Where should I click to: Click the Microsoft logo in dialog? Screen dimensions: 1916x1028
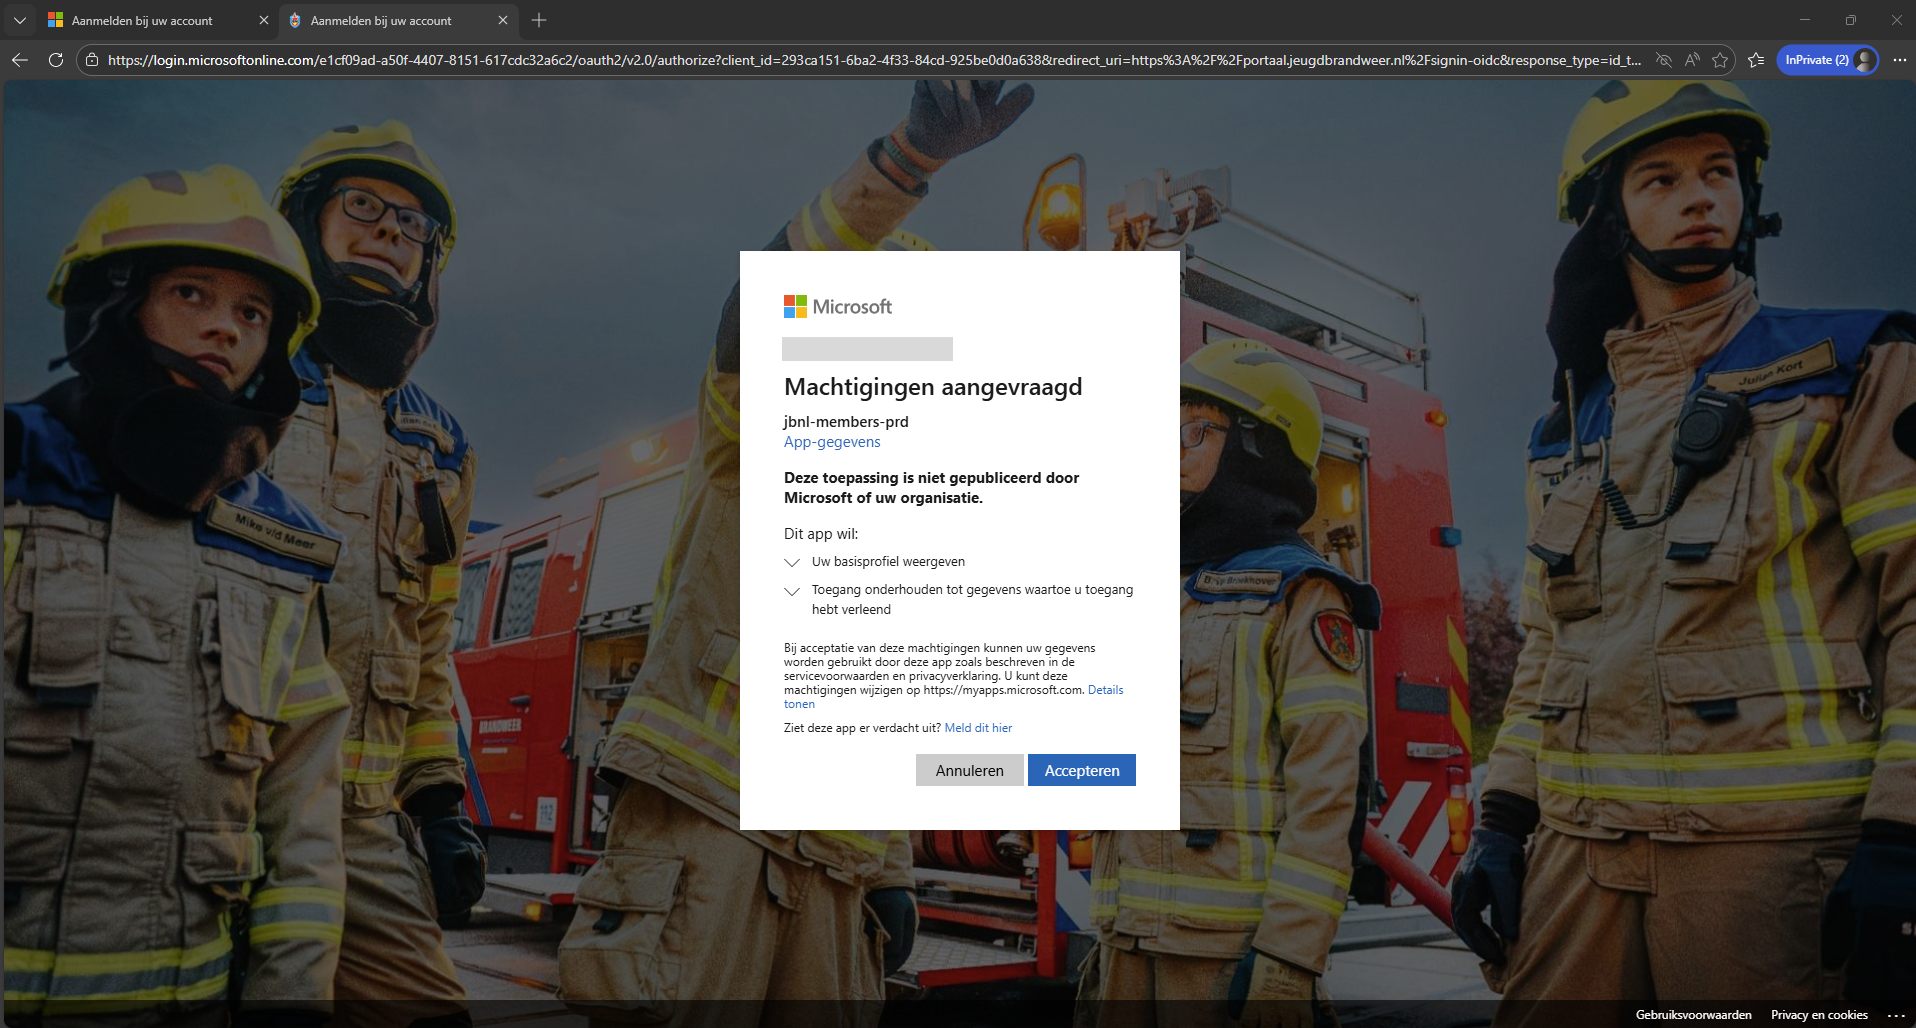coord(837,307)
